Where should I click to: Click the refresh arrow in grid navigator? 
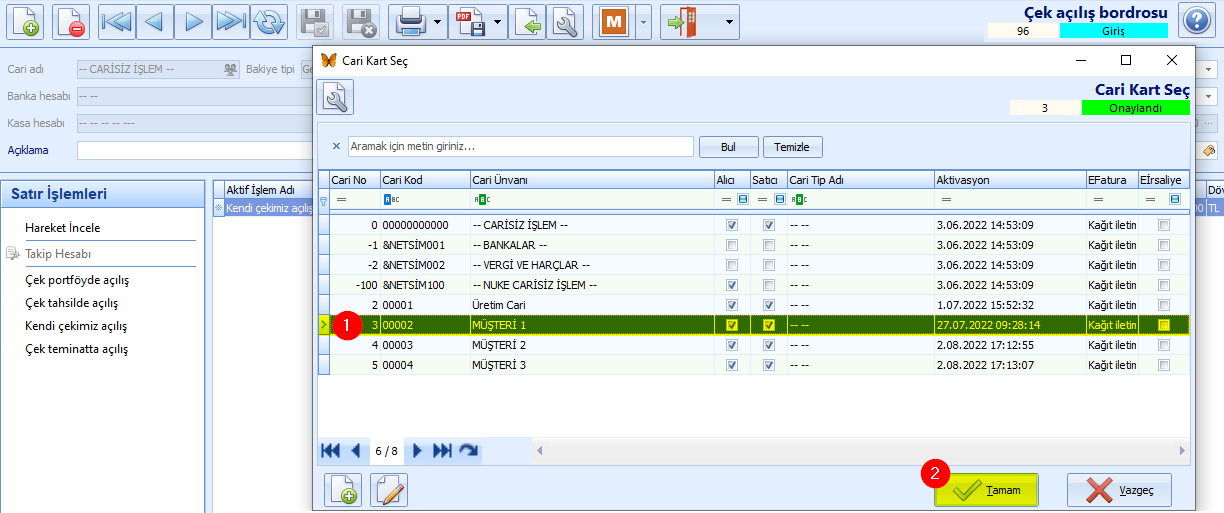pos(468,451)
